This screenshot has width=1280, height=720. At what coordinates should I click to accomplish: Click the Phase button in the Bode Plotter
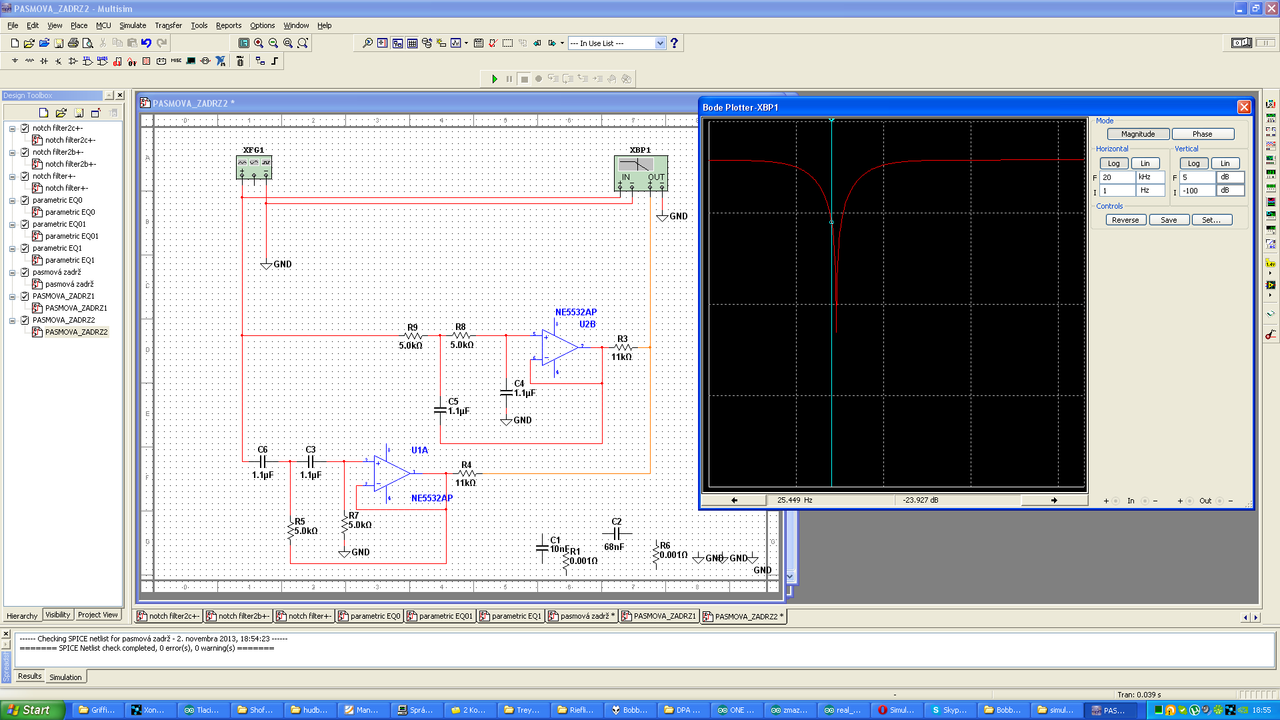(x=1203, y=133)
